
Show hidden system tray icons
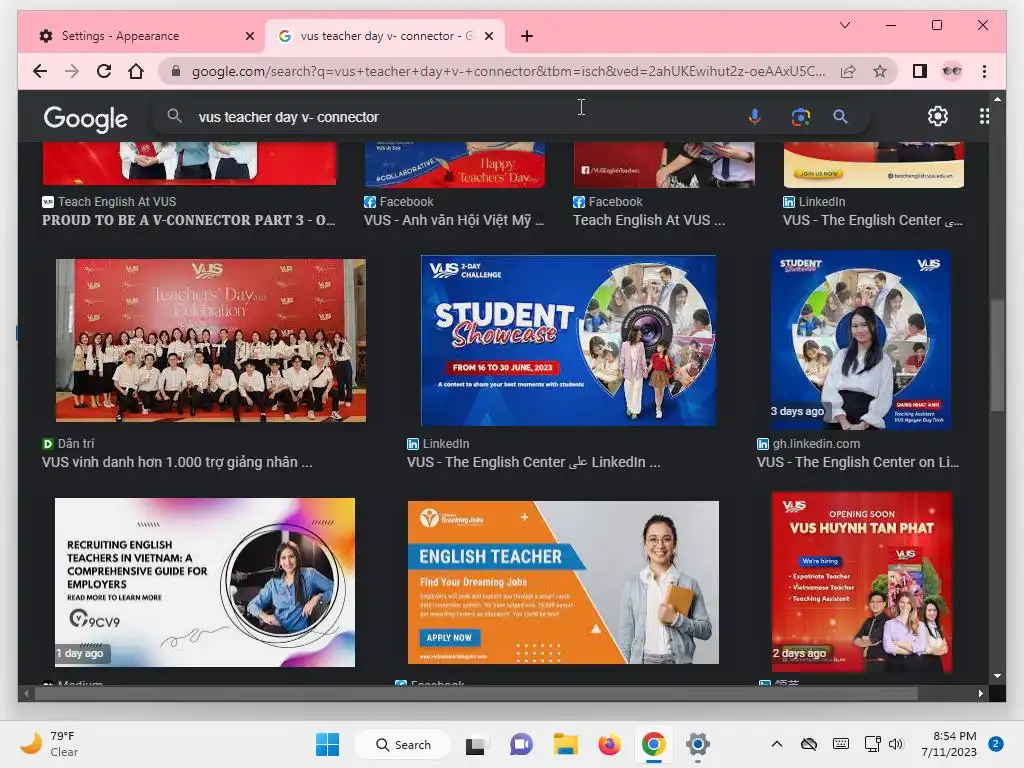point(776,744)
